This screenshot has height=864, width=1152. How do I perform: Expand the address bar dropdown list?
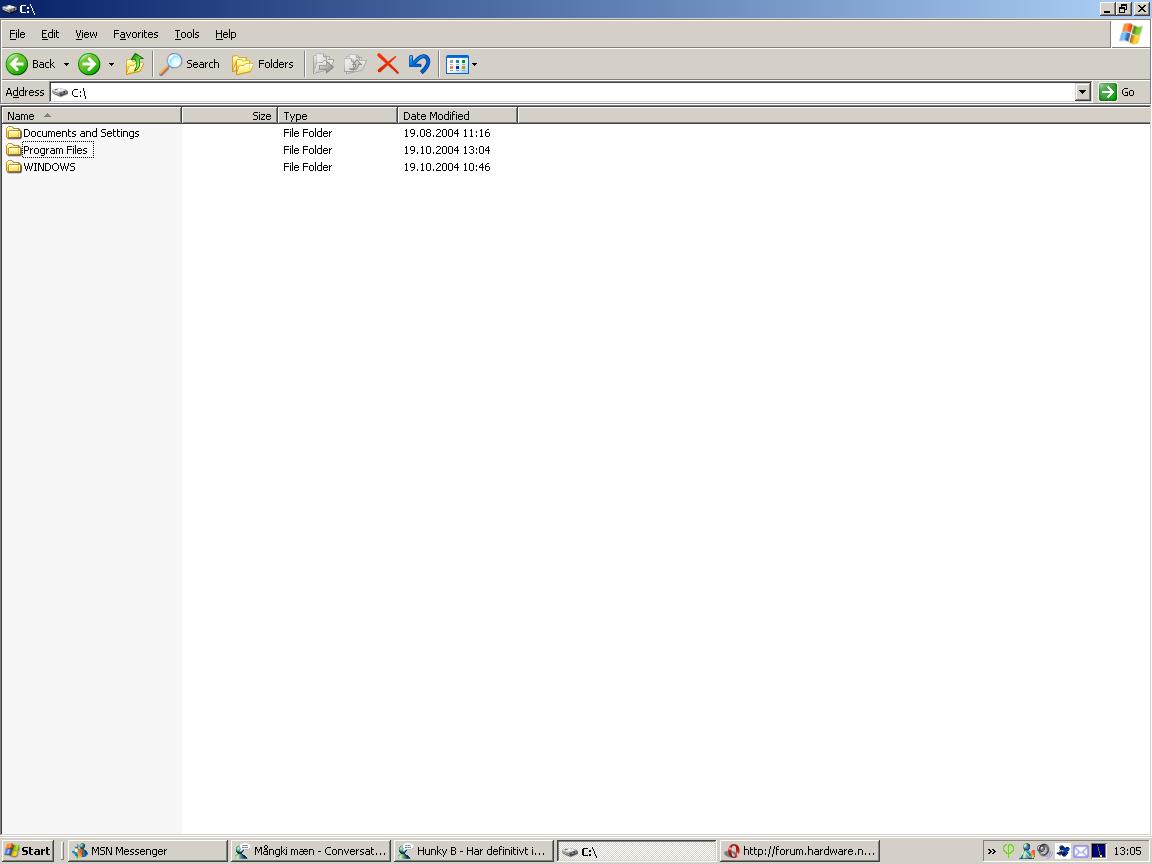(1082, 93)
